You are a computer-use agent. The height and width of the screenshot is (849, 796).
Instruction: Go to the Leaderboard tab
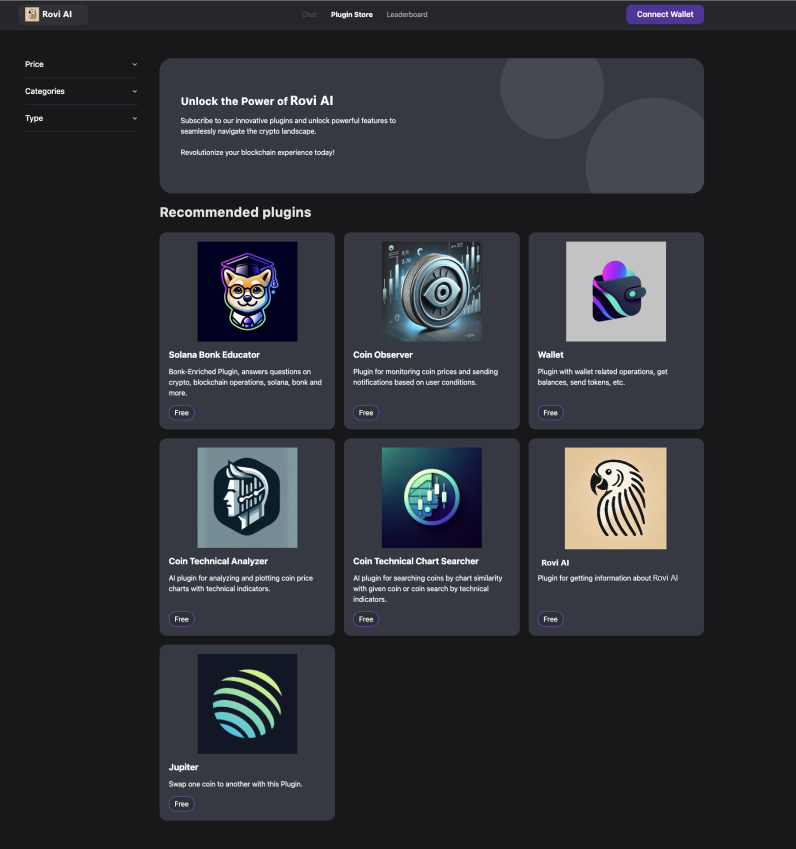point(407,15)
